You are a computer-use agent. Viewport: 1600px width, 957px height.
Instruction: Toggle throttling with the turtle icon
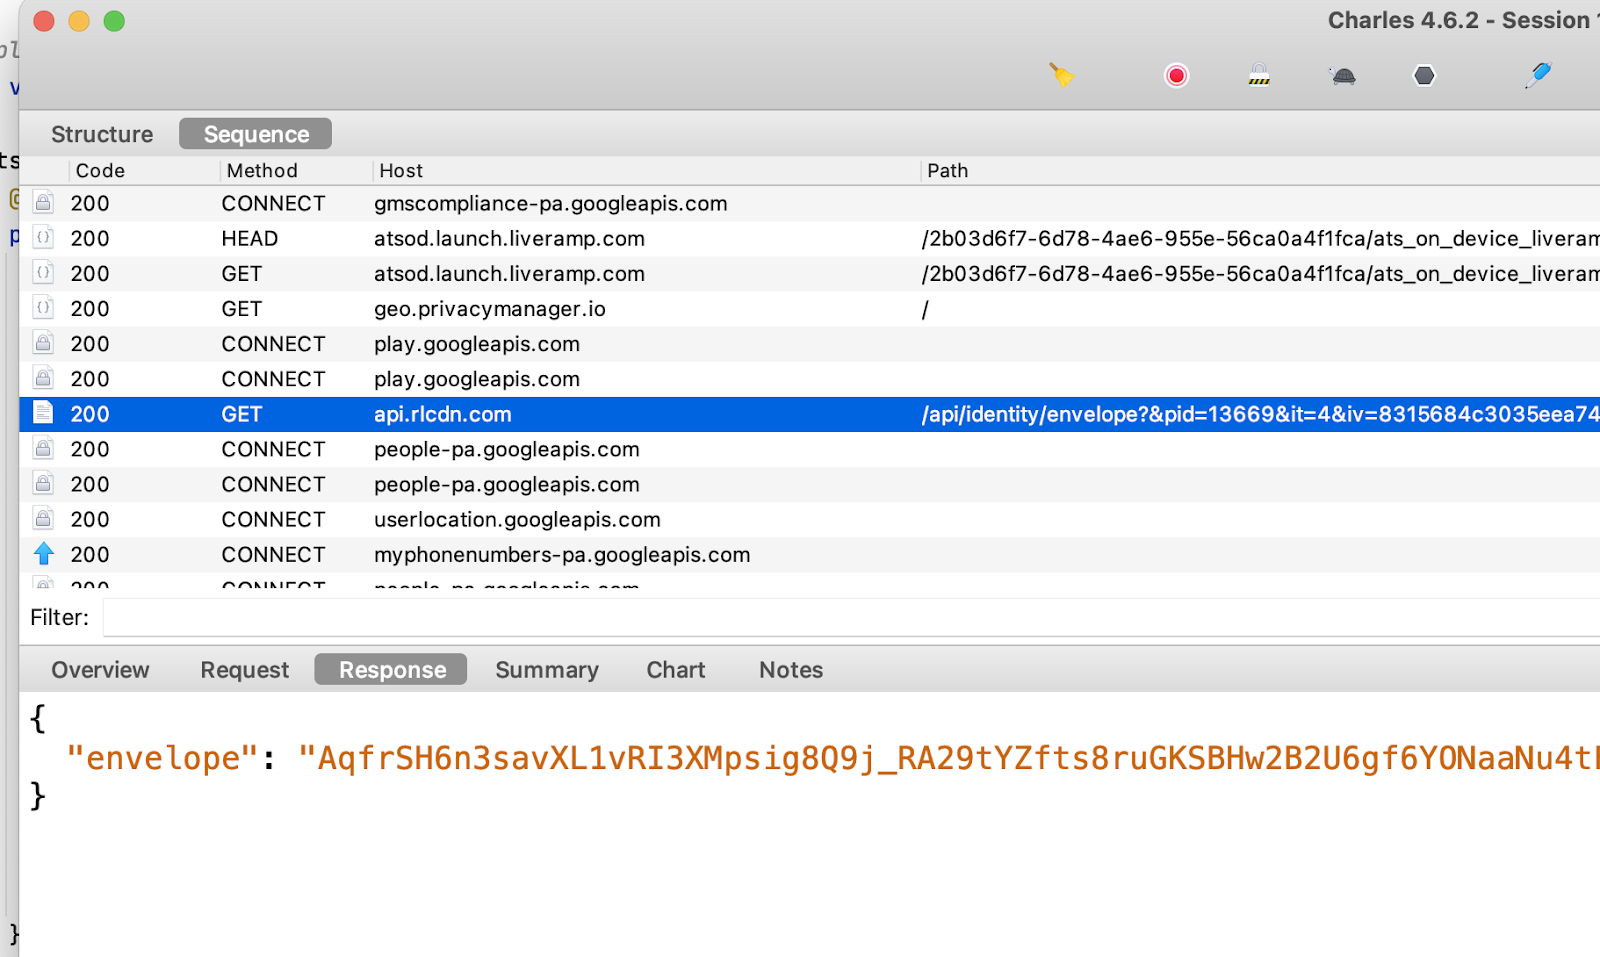coord(1343,76)
